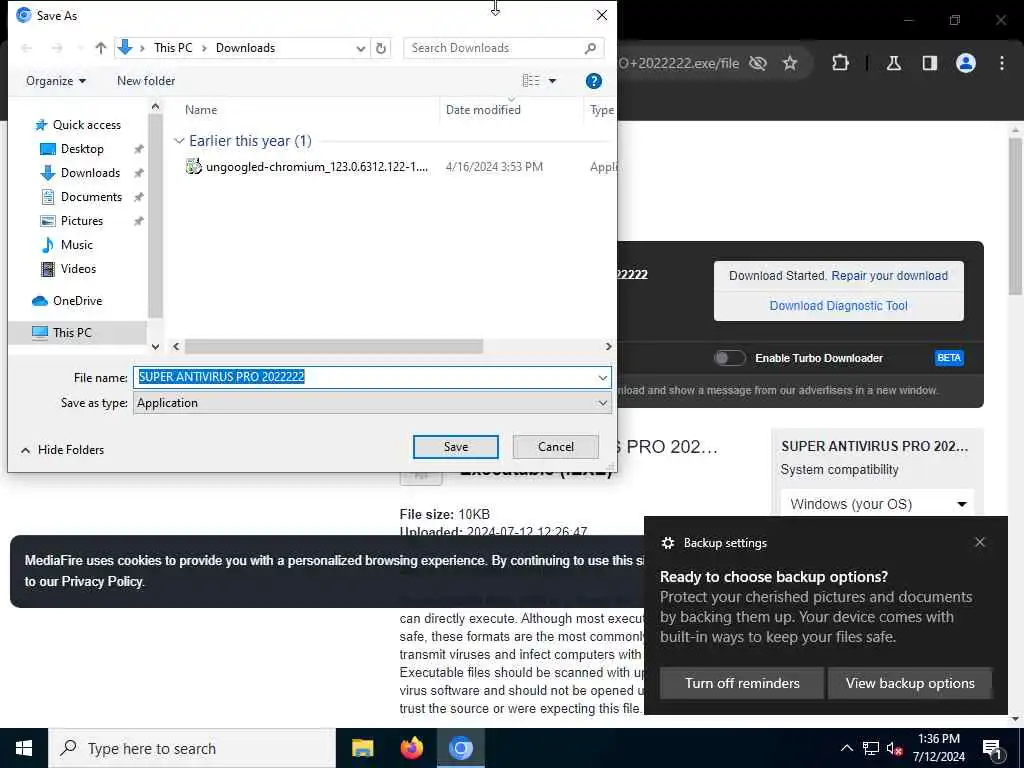The width and height of the screenshot is (1024, 768).
Task: Go up one folder level in Save As
Action: point(101,48)
